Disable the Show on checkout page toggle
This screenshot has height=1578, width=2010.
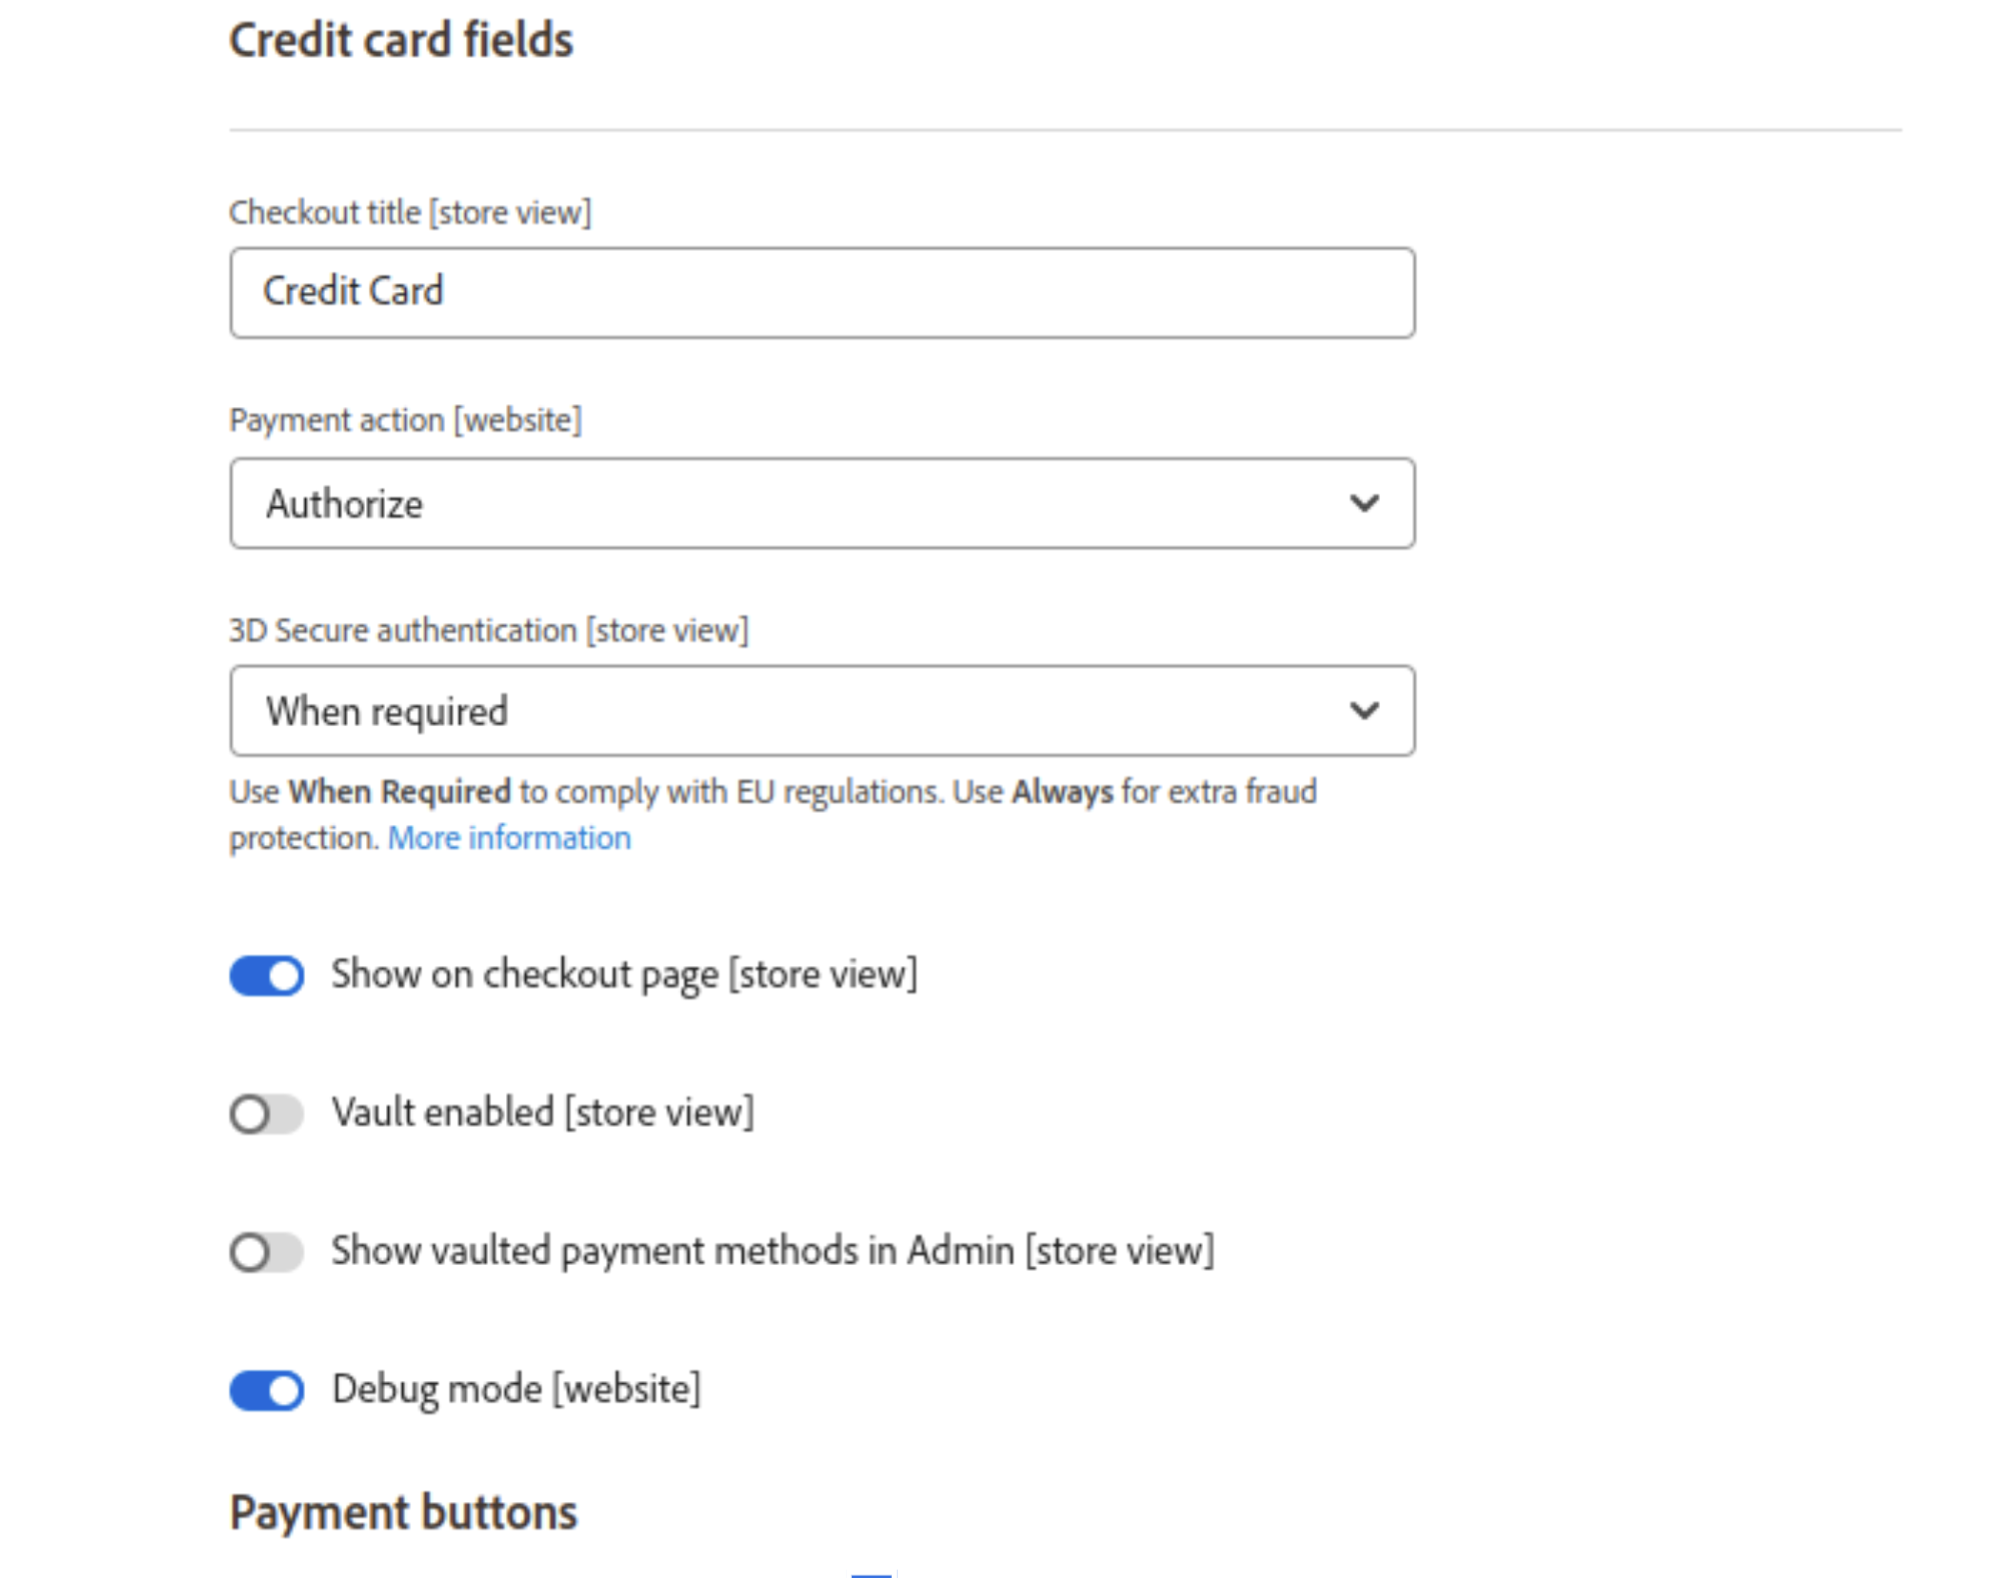click(267, 975)
